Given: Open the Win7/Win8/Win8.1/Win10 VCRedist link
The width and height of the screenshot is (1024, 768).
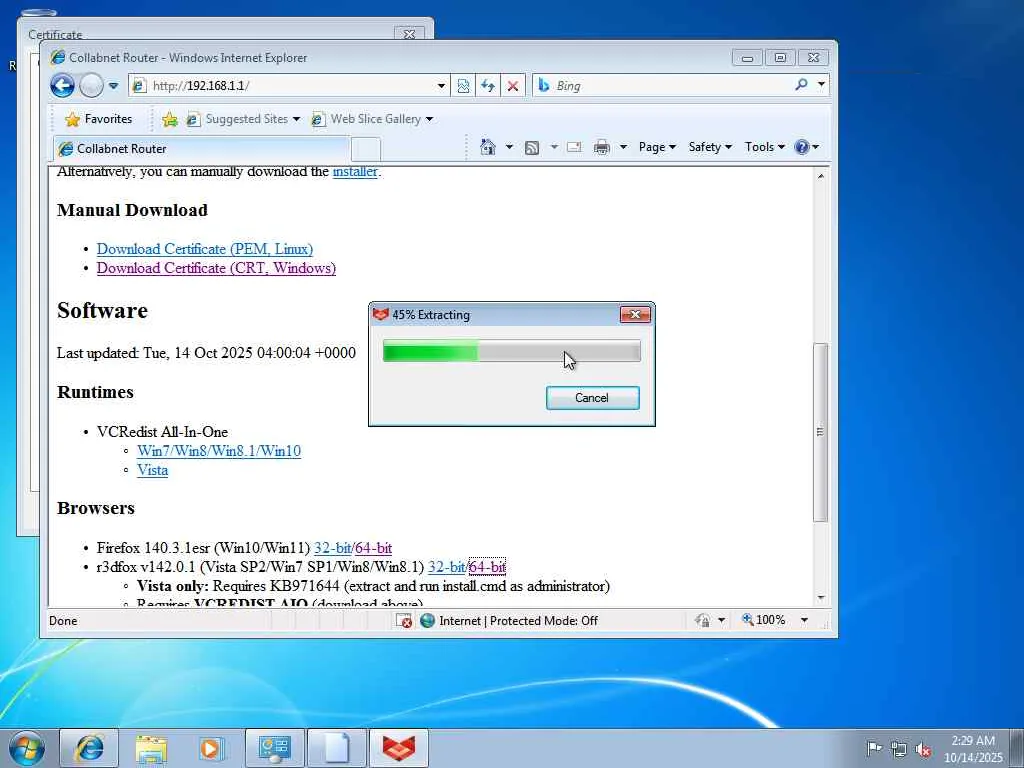Looking at the screenshot, I should coord(219,451).
